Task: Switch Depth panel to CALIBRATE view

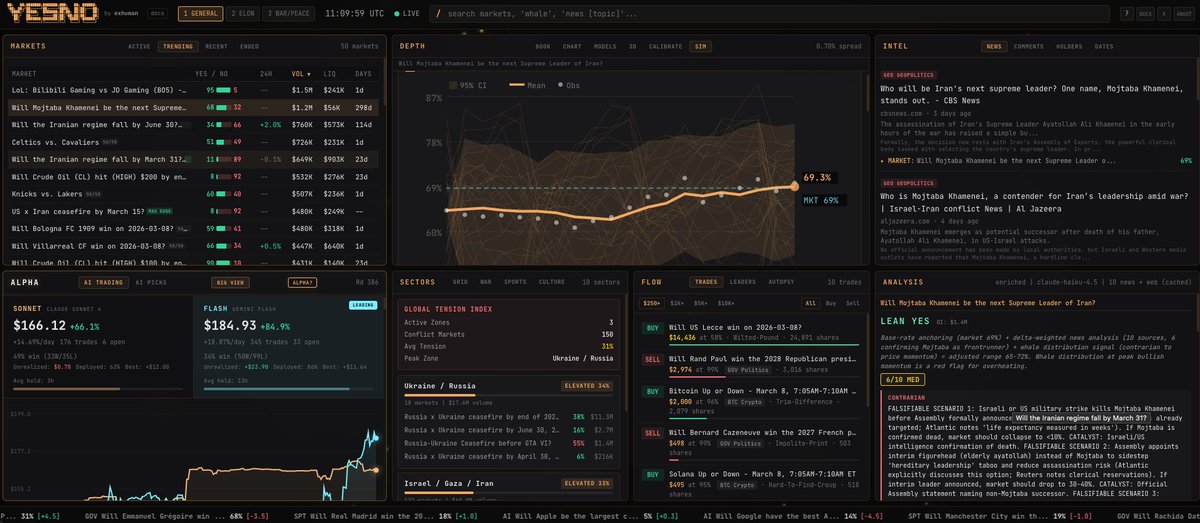Action: click(665, 46)
